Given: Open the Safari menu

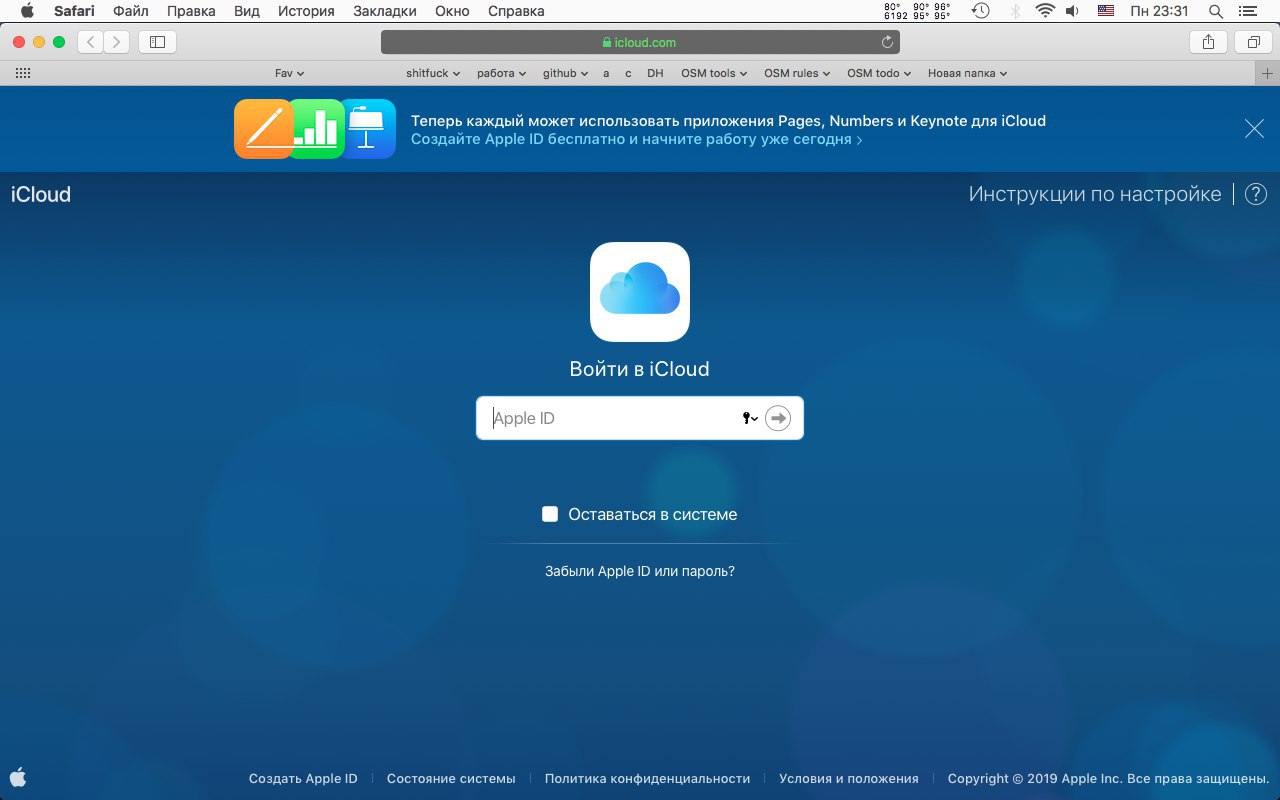Looking at the screenshot, I should point(74,11).
